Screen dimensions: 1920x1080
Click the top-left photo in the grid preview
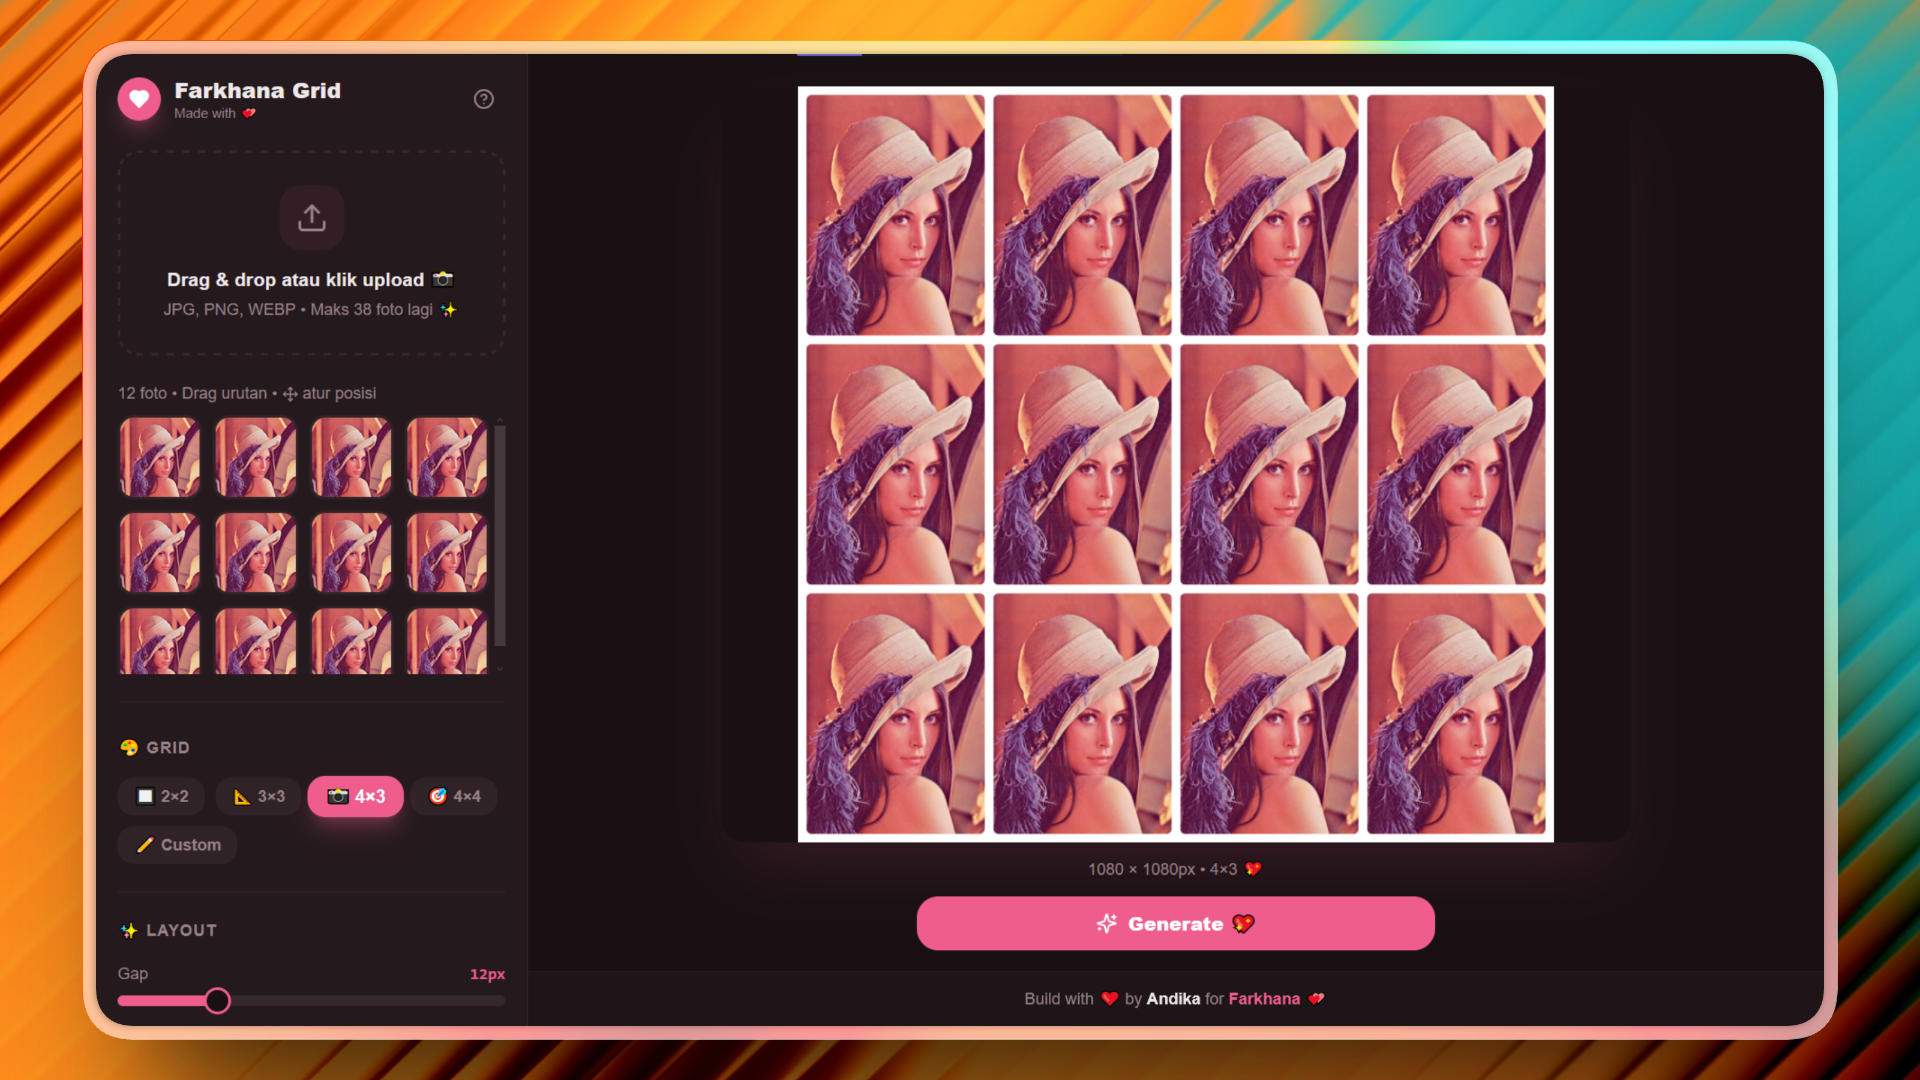pyautogui.click(x=895, y=215)
